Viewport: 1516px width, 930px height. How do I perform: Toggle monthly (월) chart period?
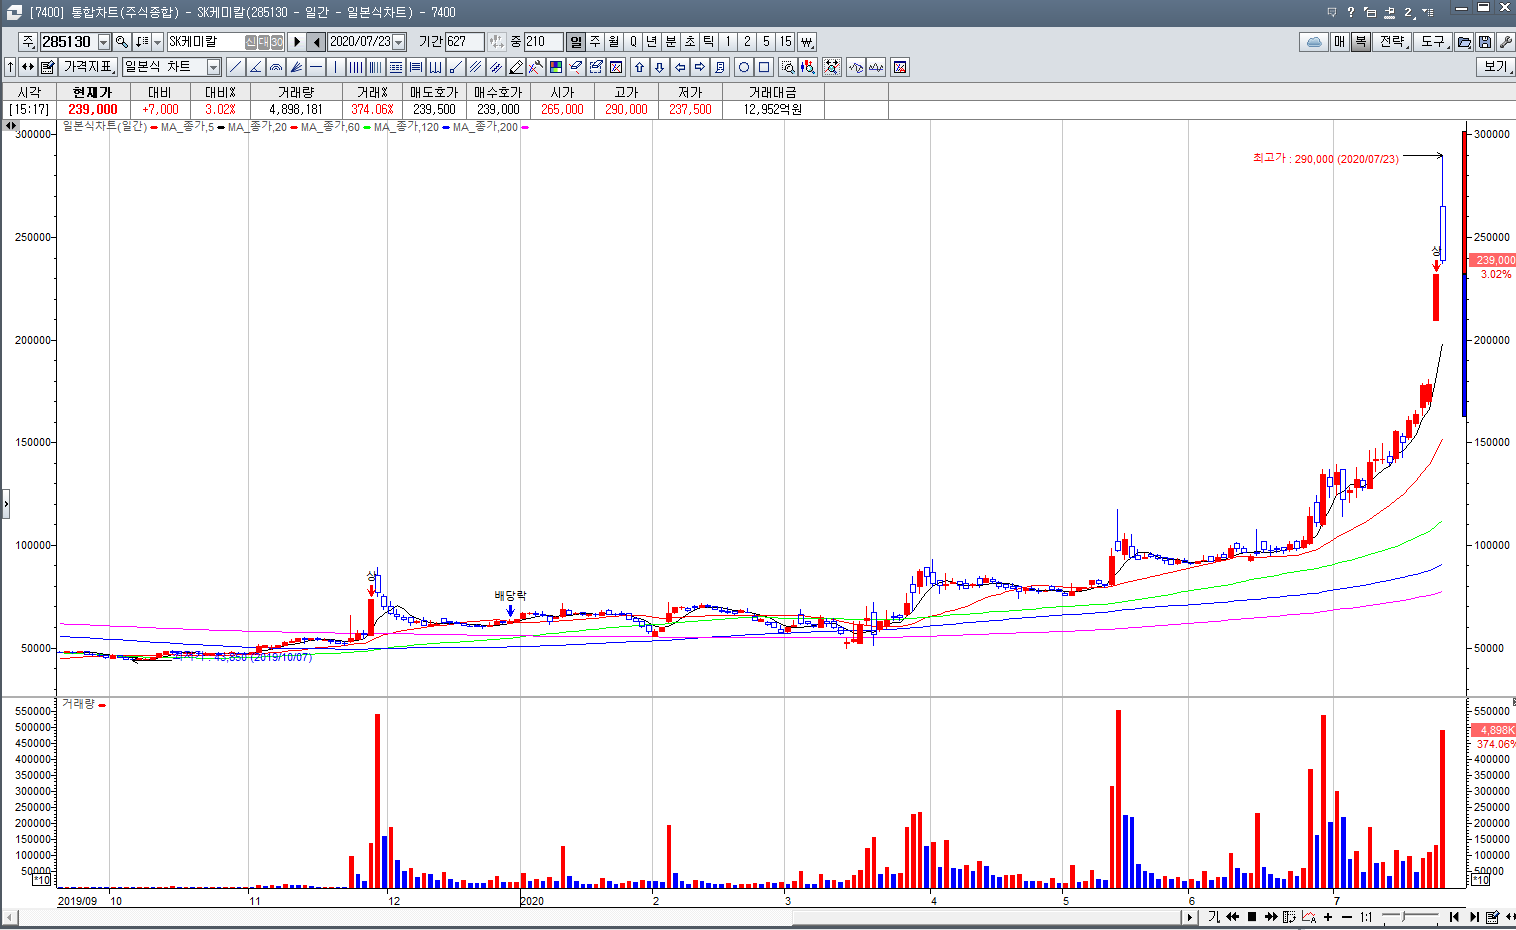click(x=614, y=42)
